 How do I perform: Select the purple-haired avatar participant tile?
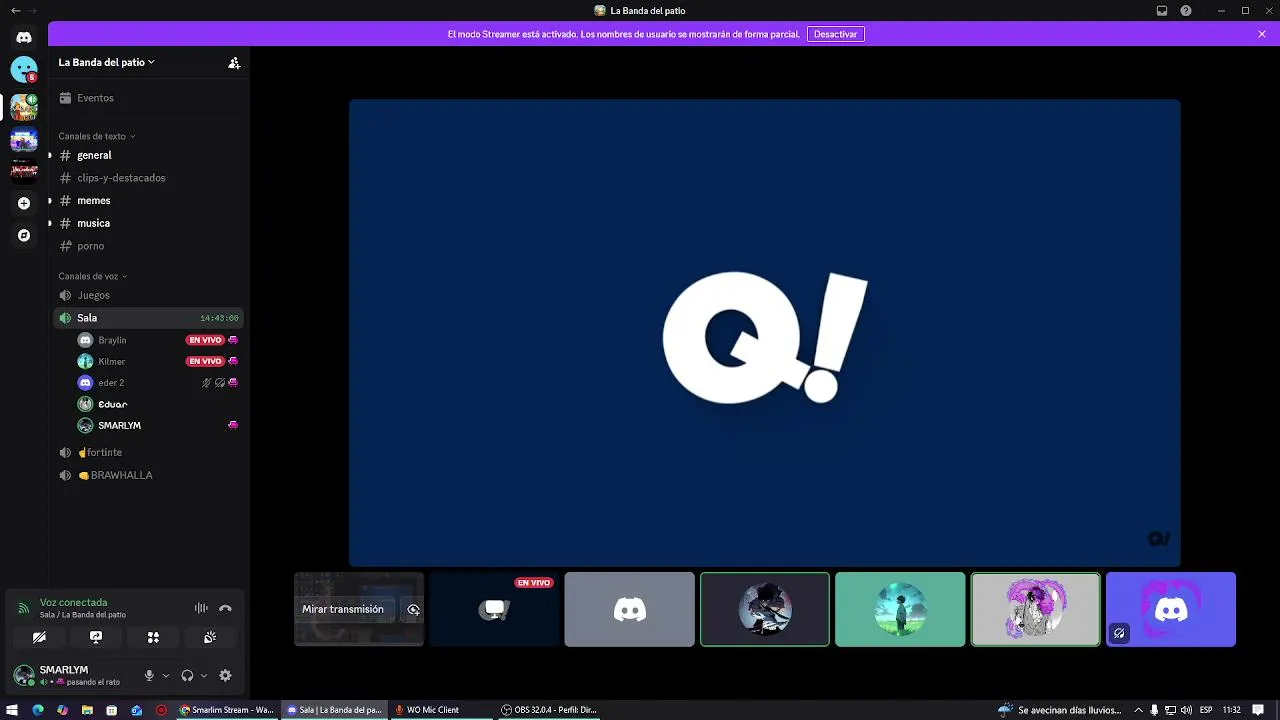coord(1035,609)
